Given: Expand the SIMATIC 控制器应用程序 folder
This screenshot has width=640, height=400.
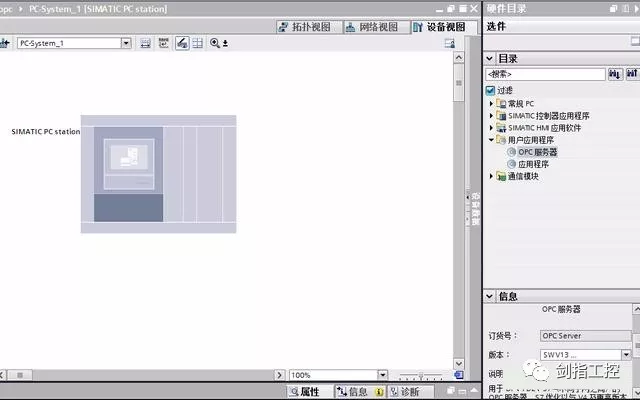Looking at the screenshot, I should pyautogui.click(x=491, y=116).
